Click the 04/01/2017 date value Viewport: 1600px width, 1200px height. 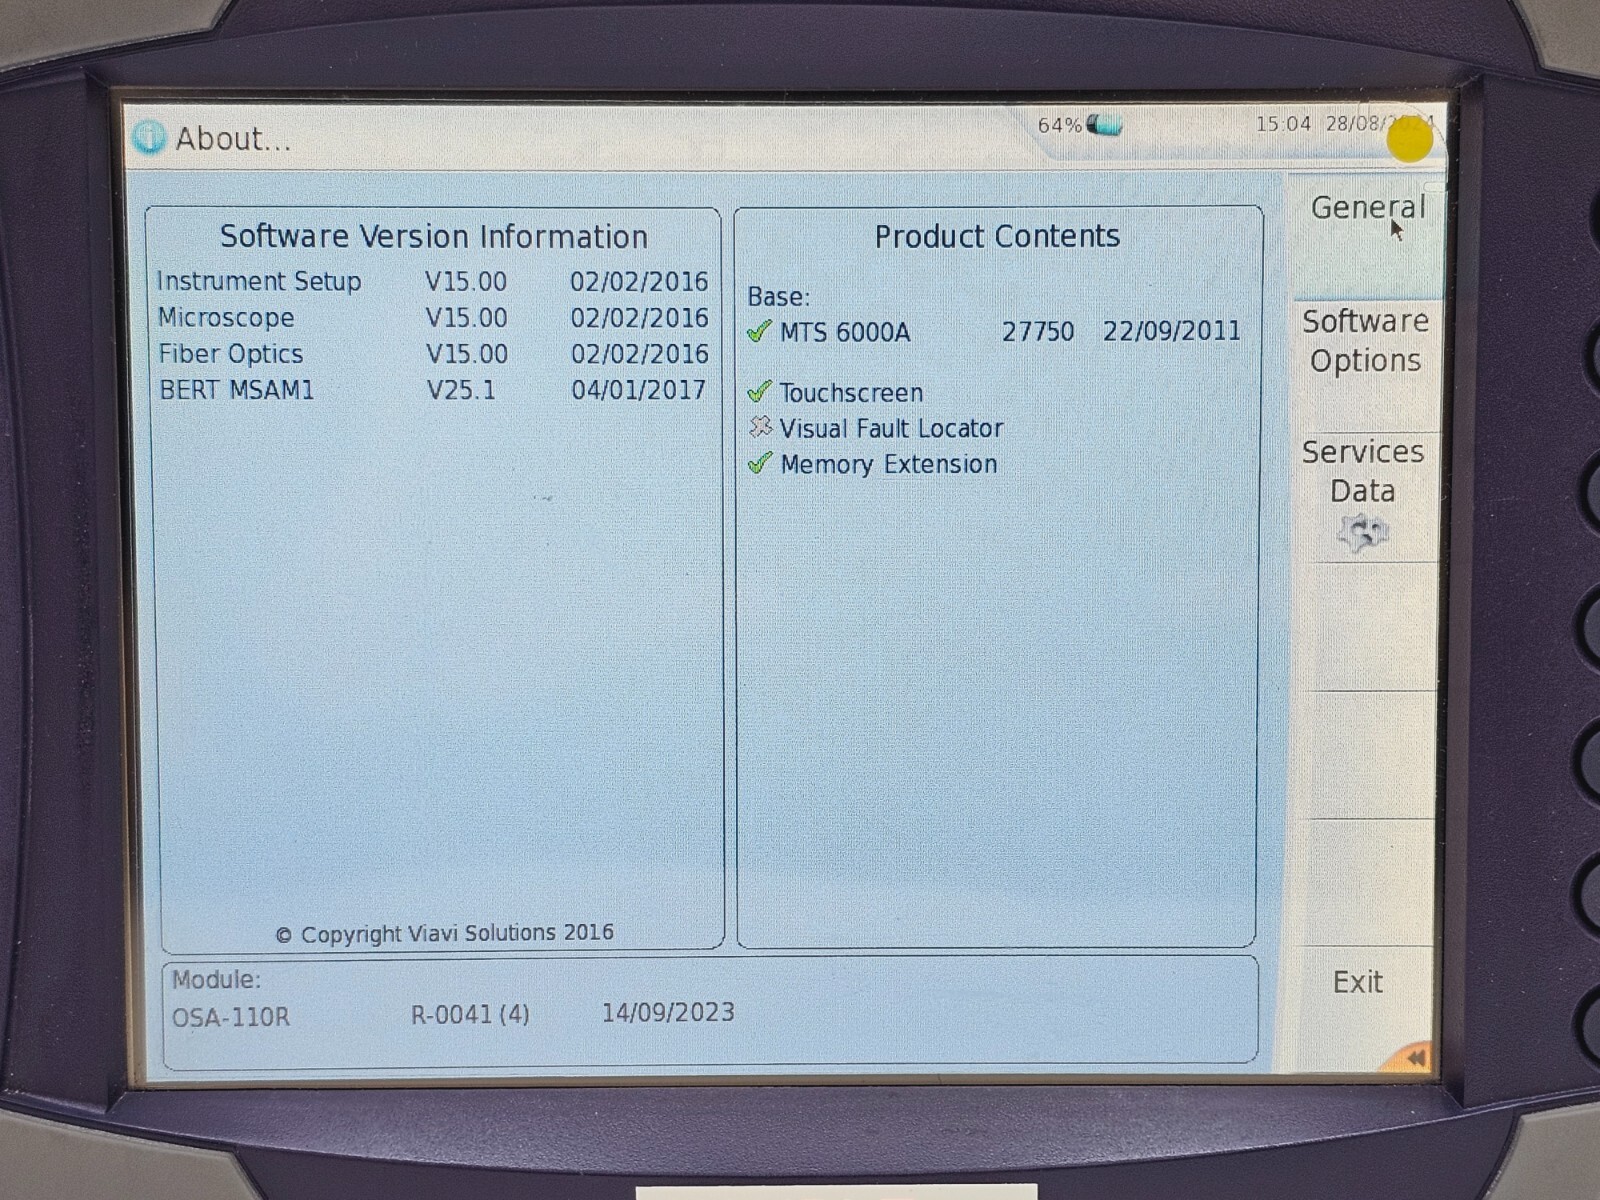pos(639,390)
